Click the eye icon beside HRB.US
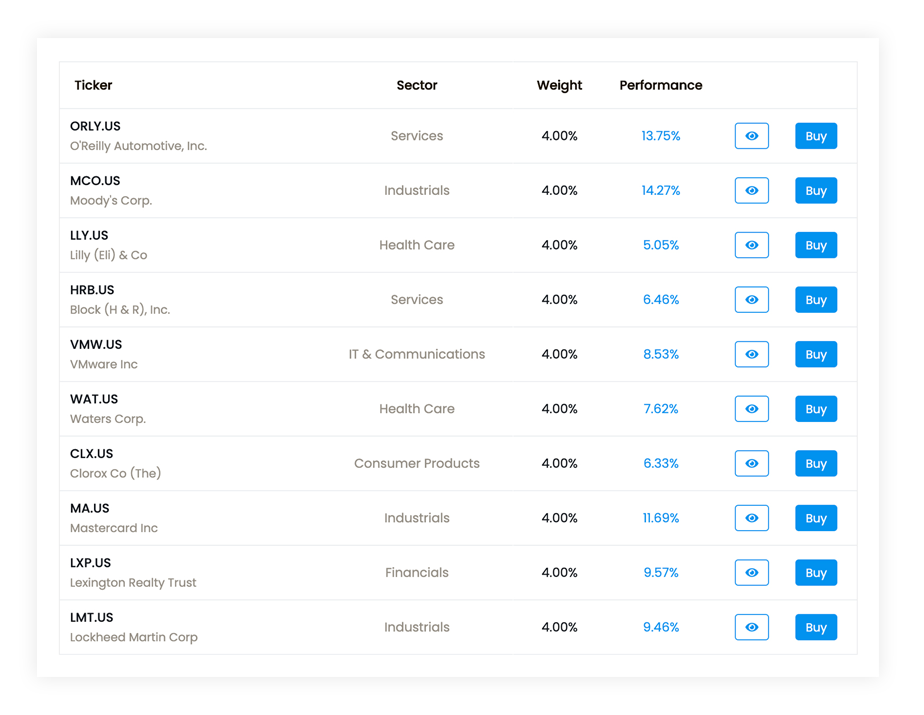This screenshot has width=924, height=715. click(x=751, y=299)
